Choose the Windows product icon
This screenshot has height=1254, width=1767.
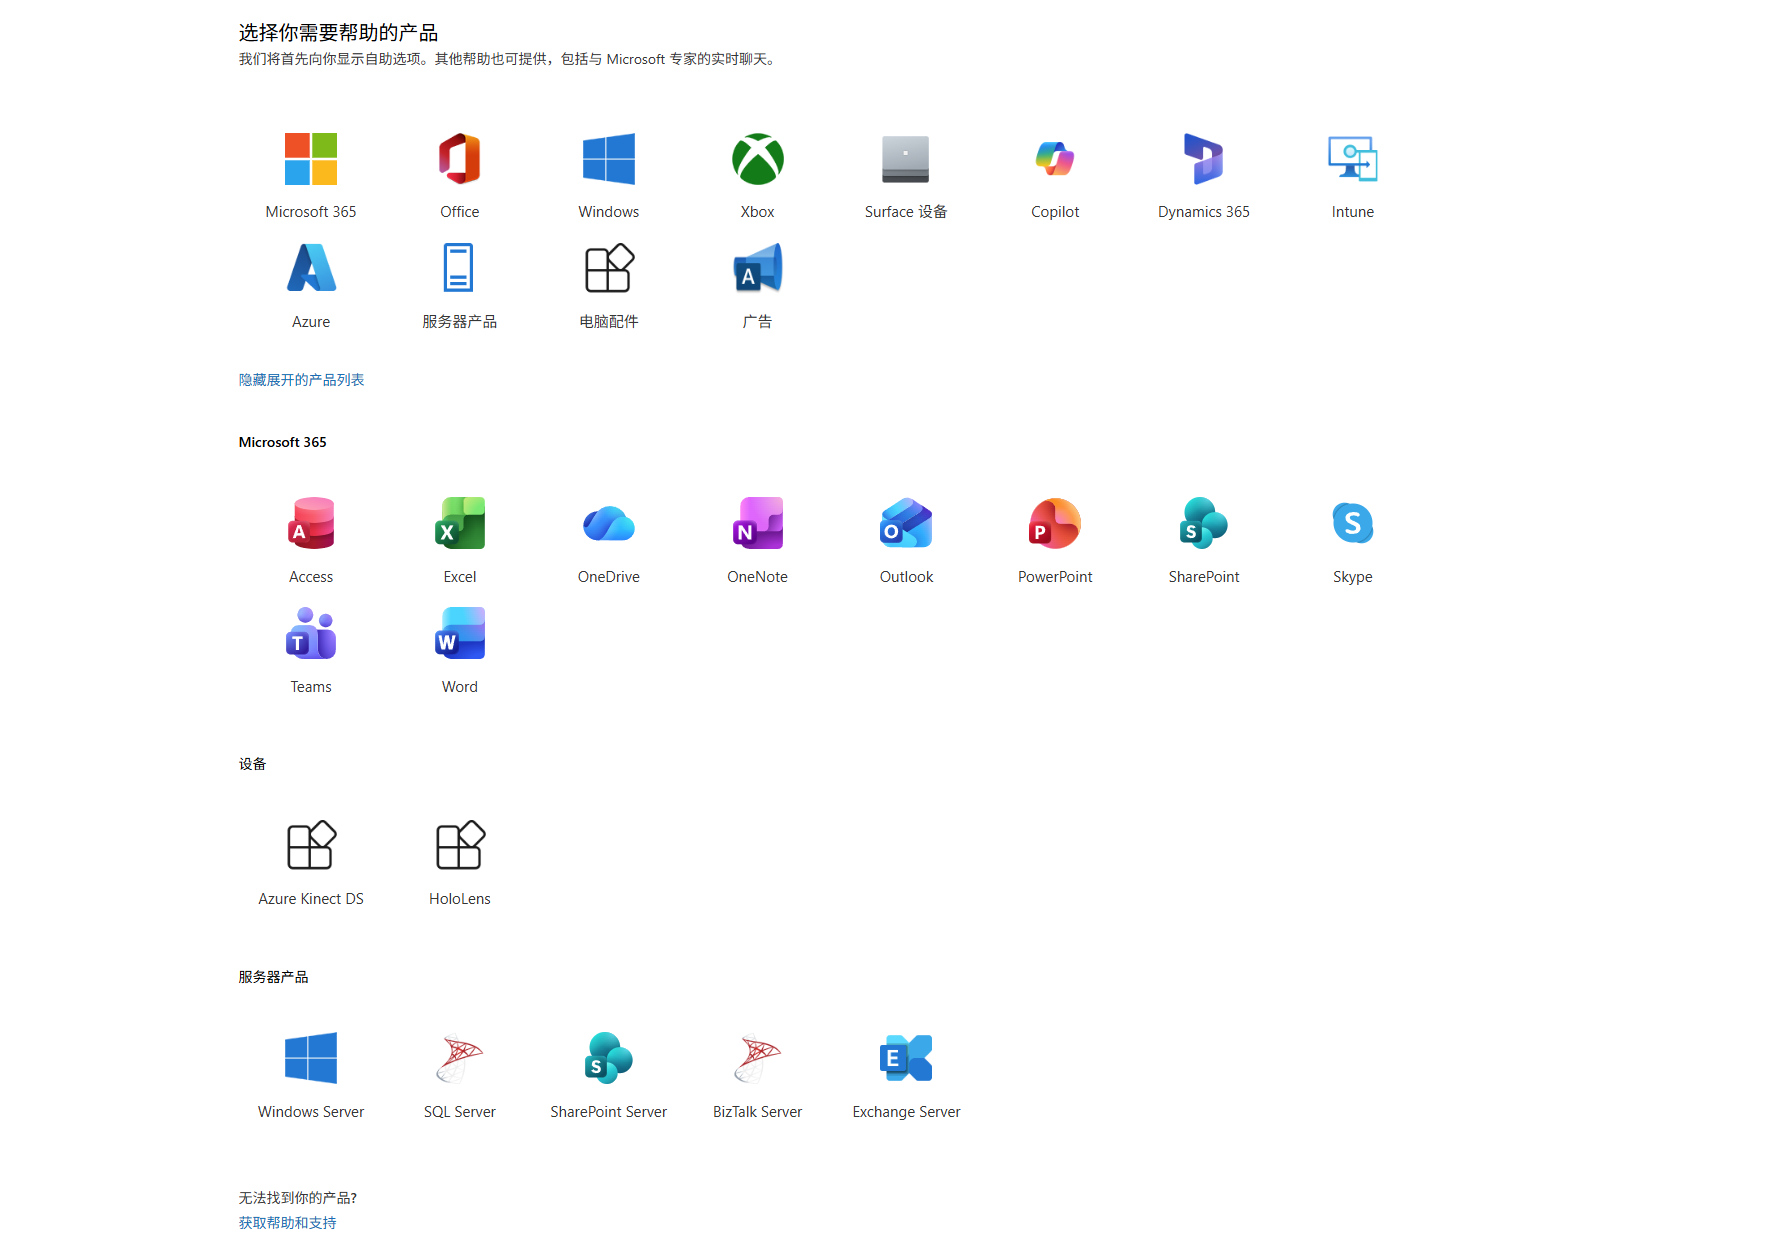[609, 159]
